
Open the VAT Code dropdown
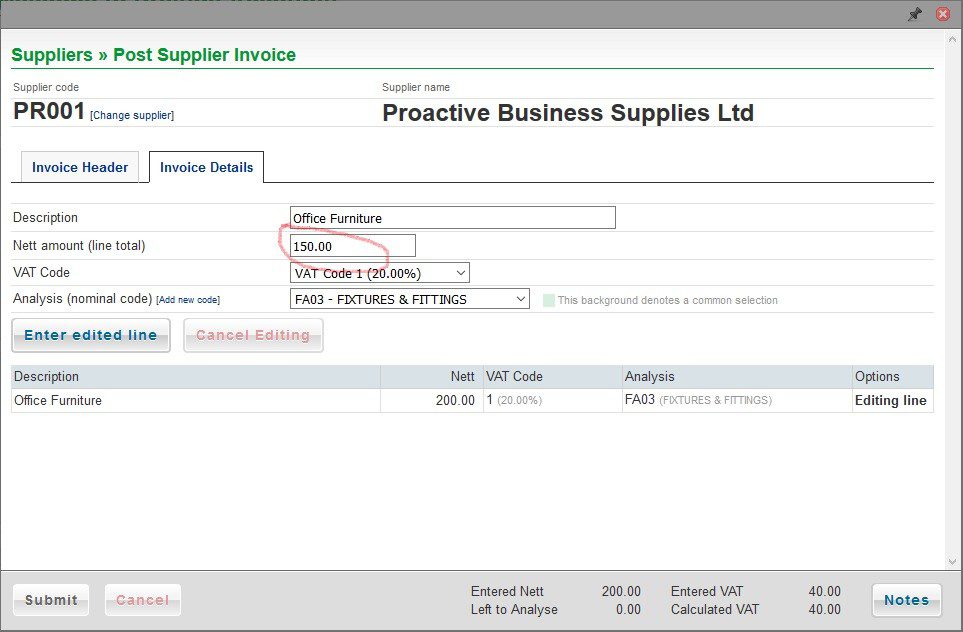[x=380, y=273]
